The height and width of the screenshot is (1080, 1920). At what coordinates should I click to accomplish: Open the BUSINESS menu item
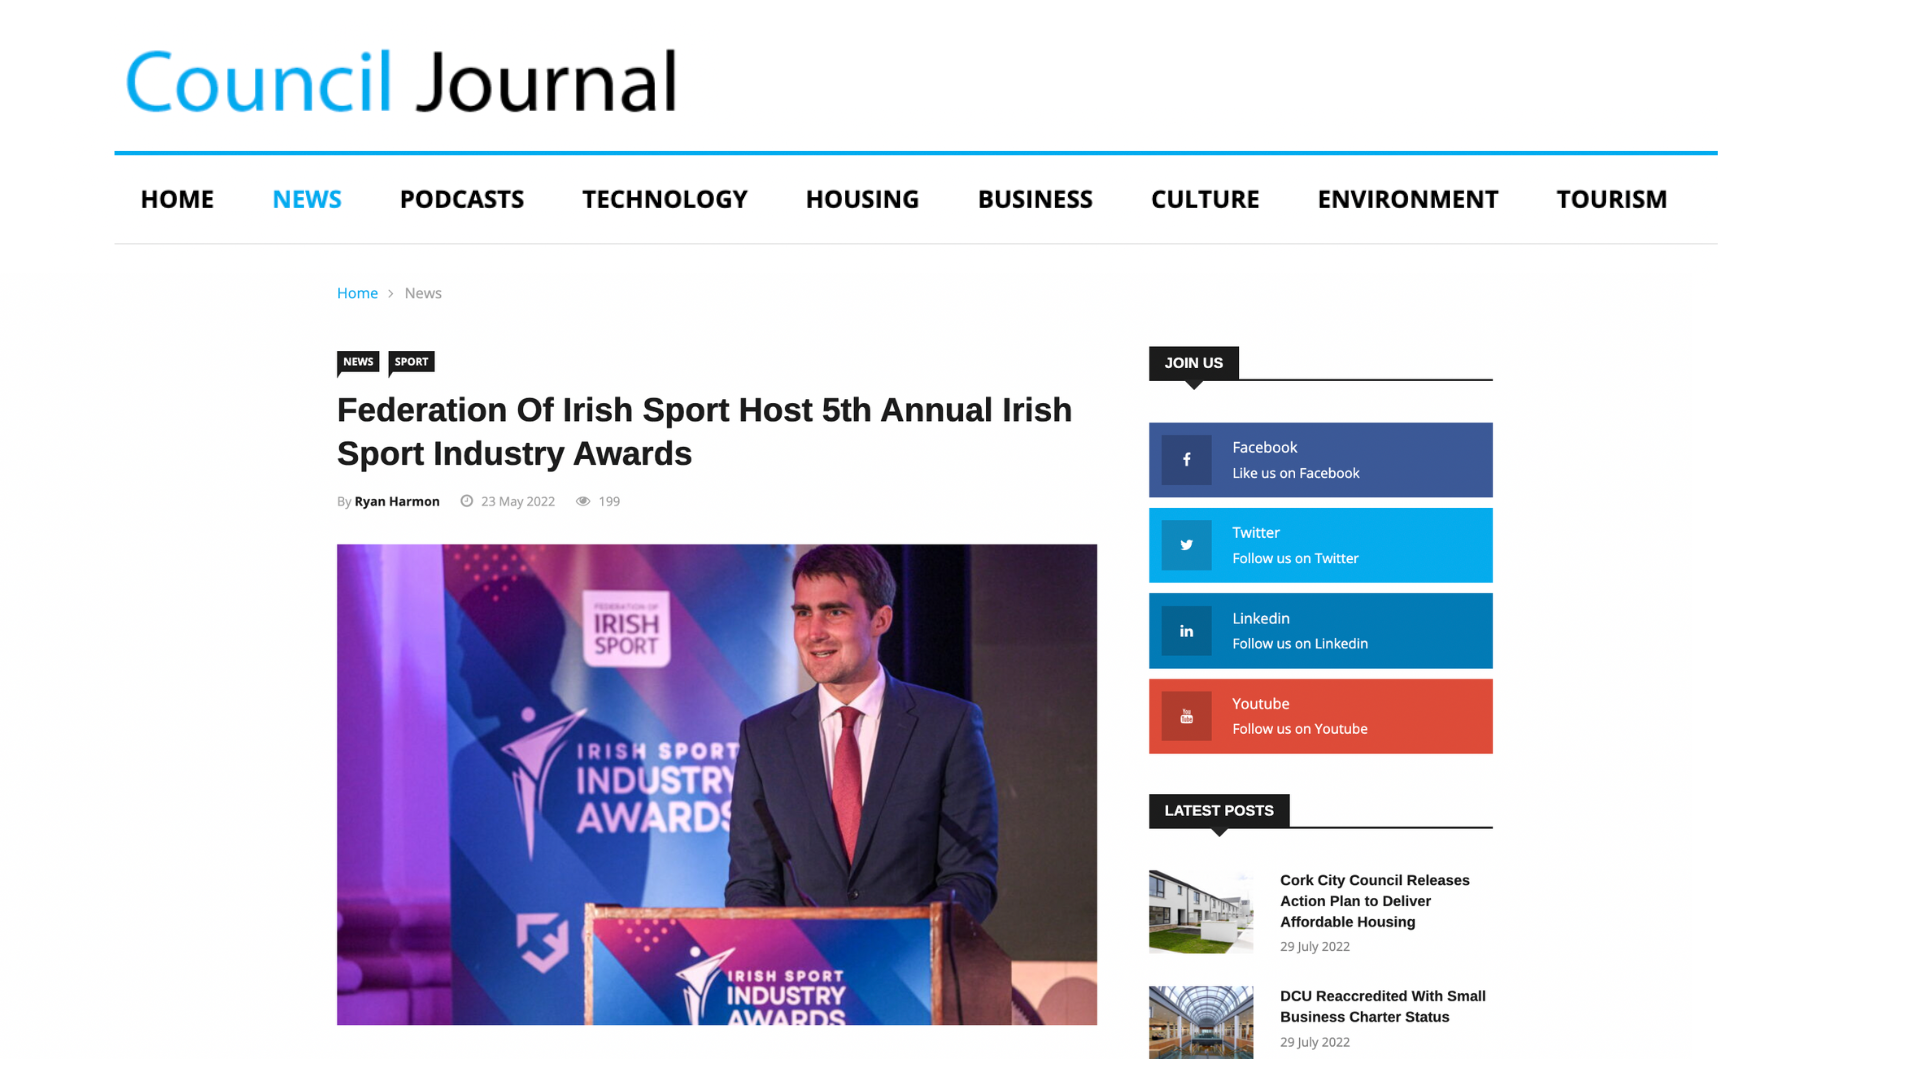1035,199
